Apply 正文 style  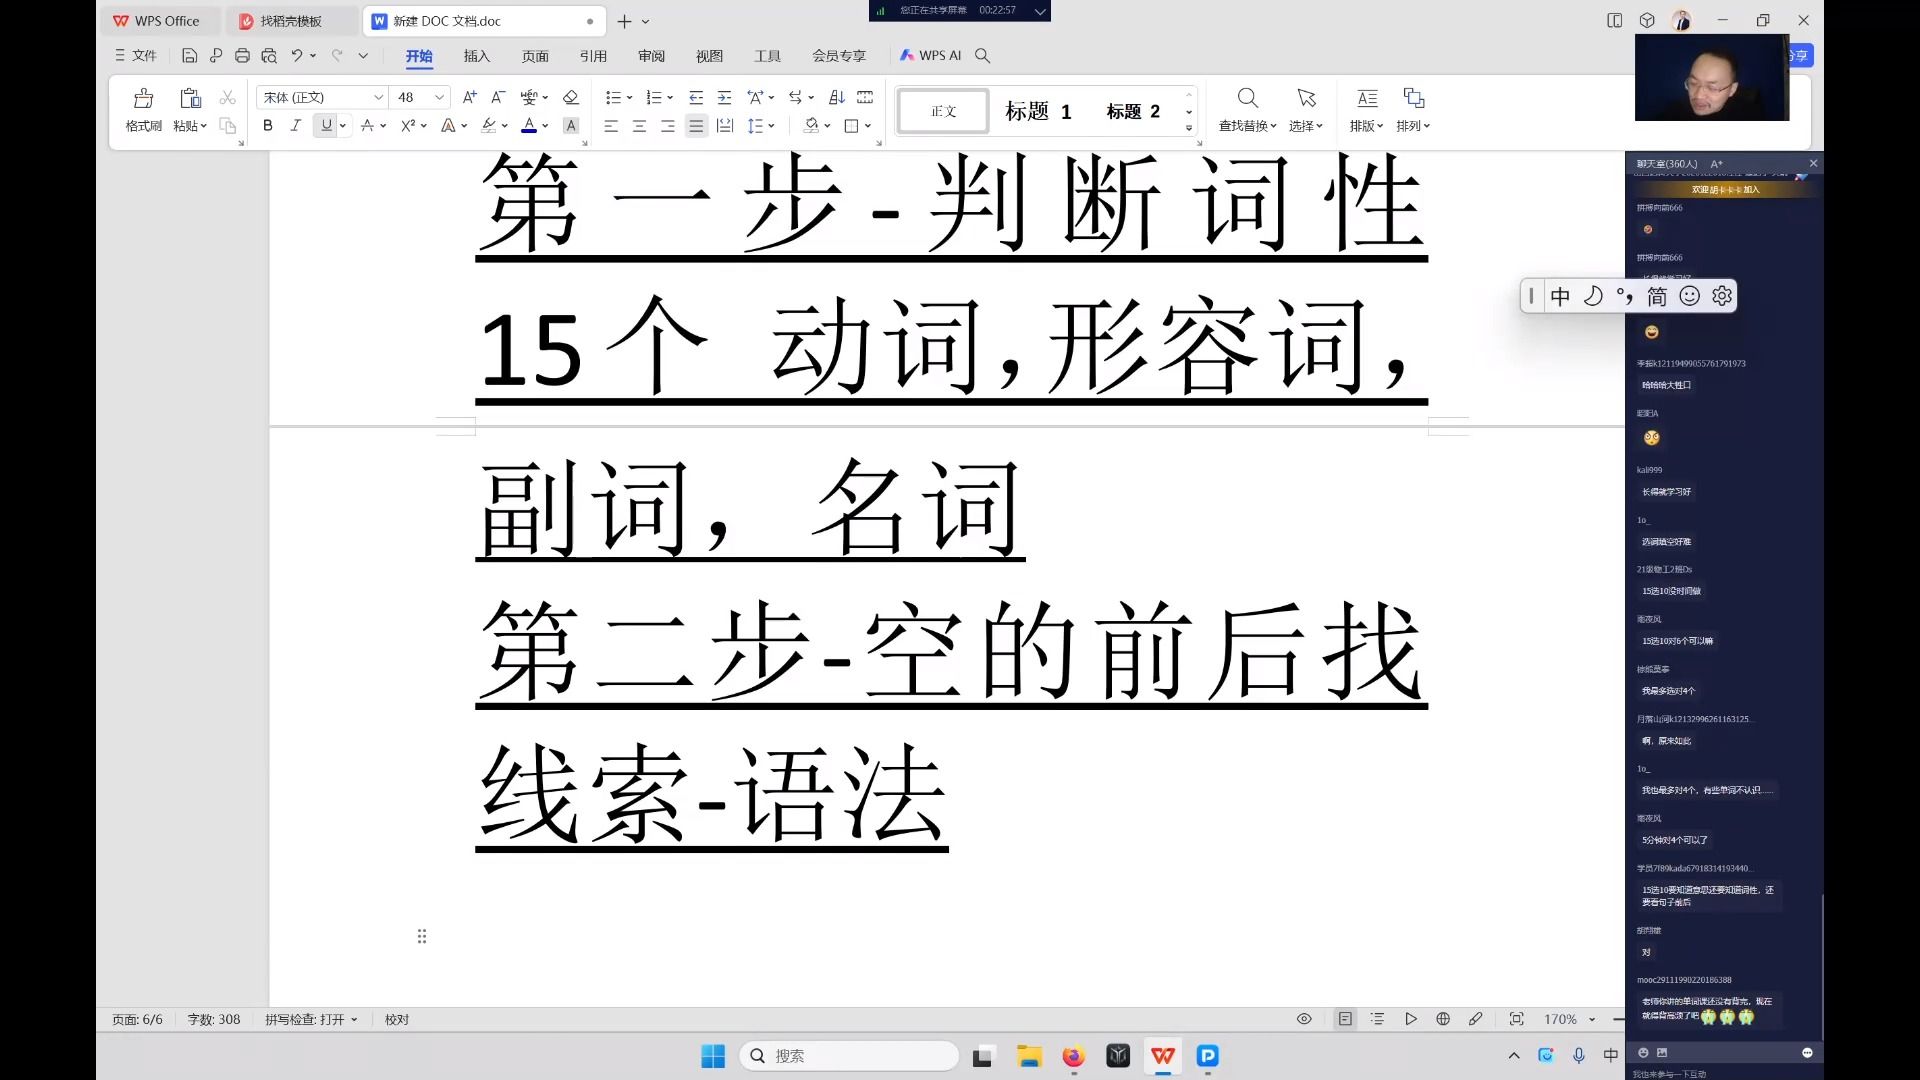tap(943, 111)
